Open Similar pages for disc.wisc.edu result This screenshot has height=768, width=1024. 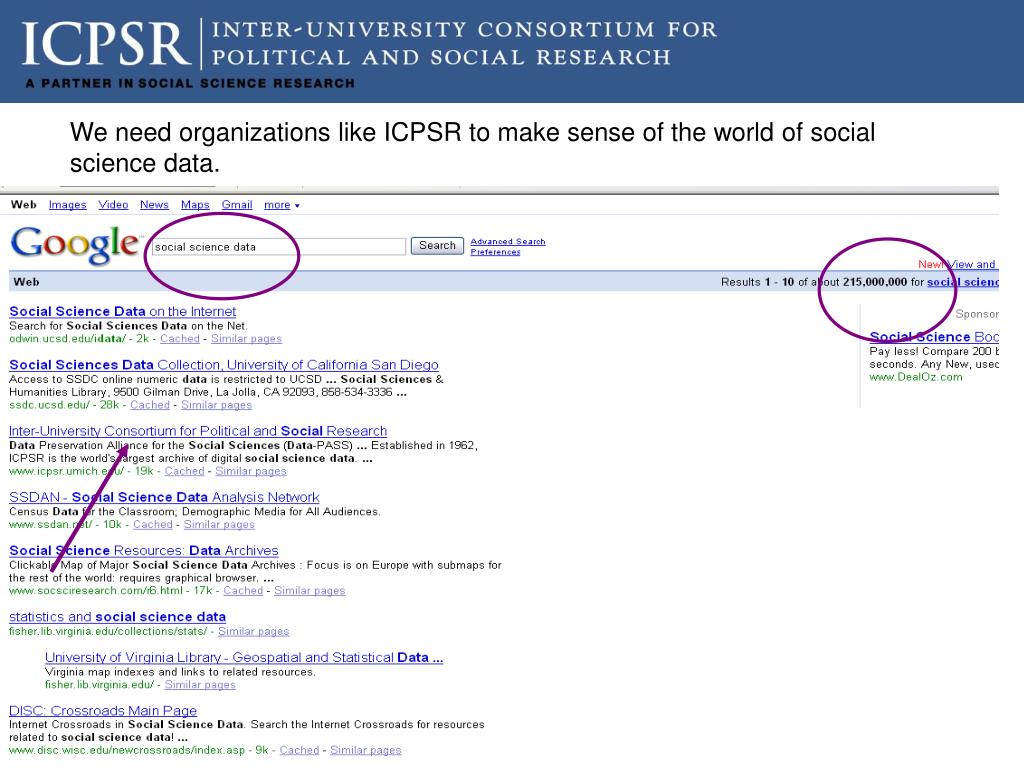coord(366,750)
